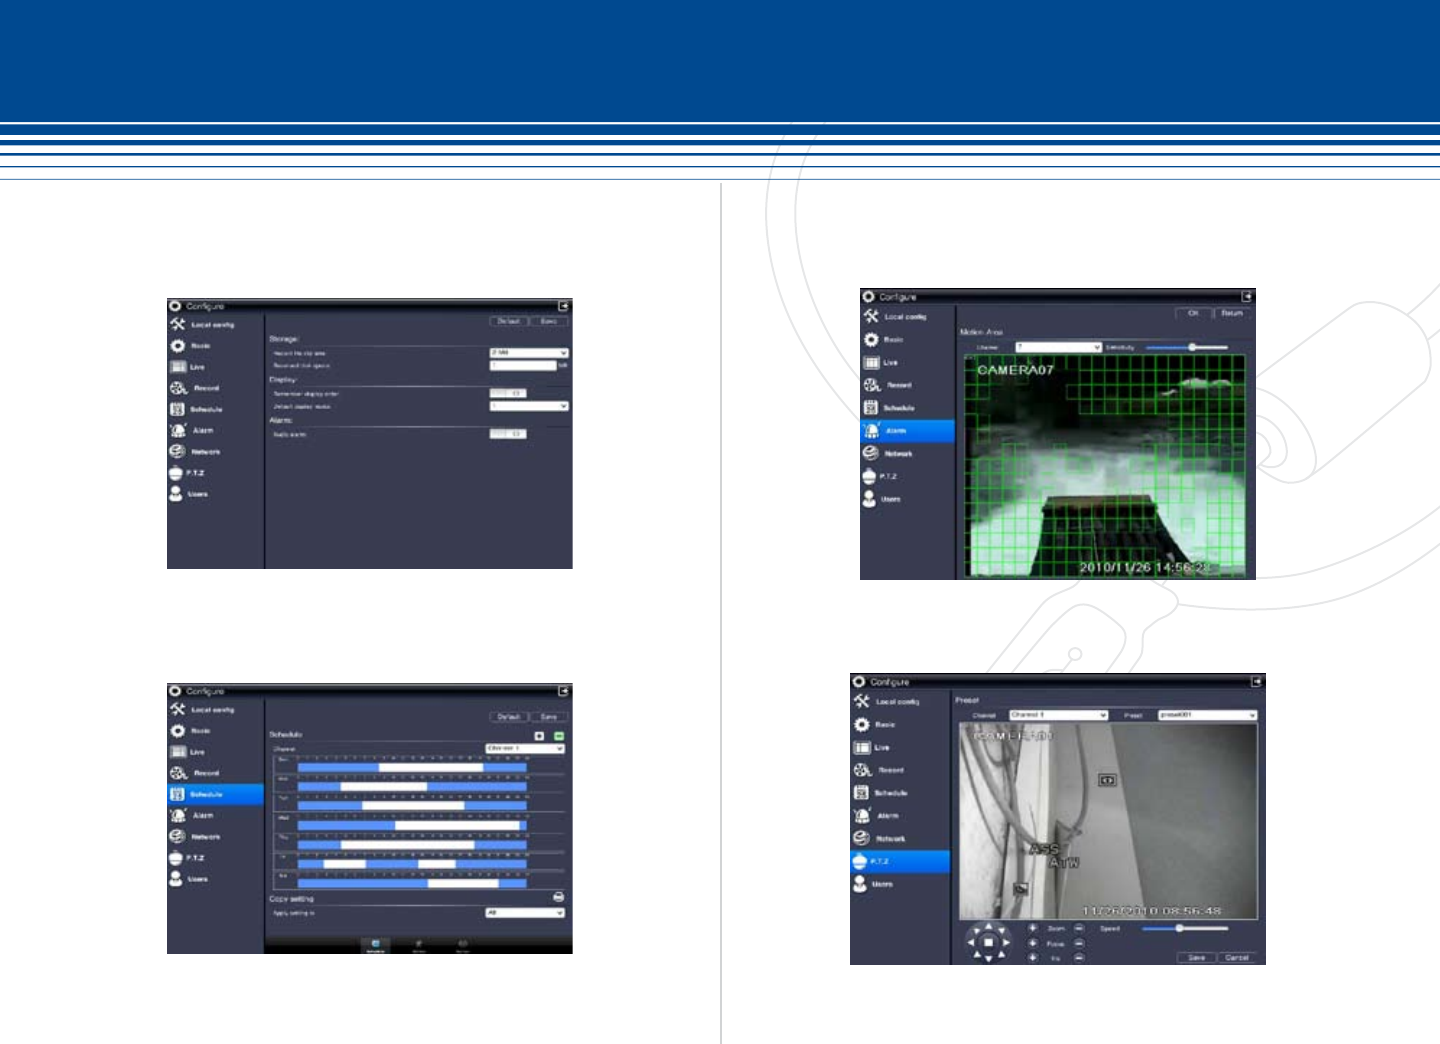Open Channel dropdown in Motion Area window

pos(1058,347)
